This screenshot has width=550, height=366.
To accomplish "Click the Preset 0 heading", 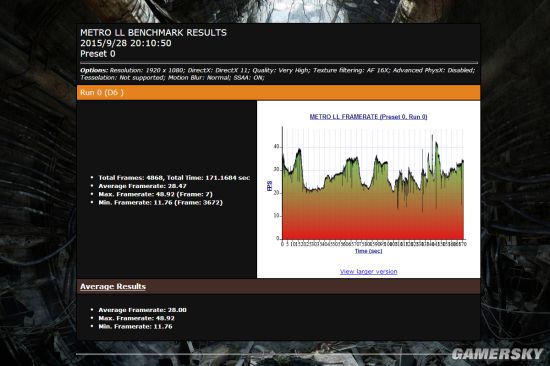I will 98,54.
